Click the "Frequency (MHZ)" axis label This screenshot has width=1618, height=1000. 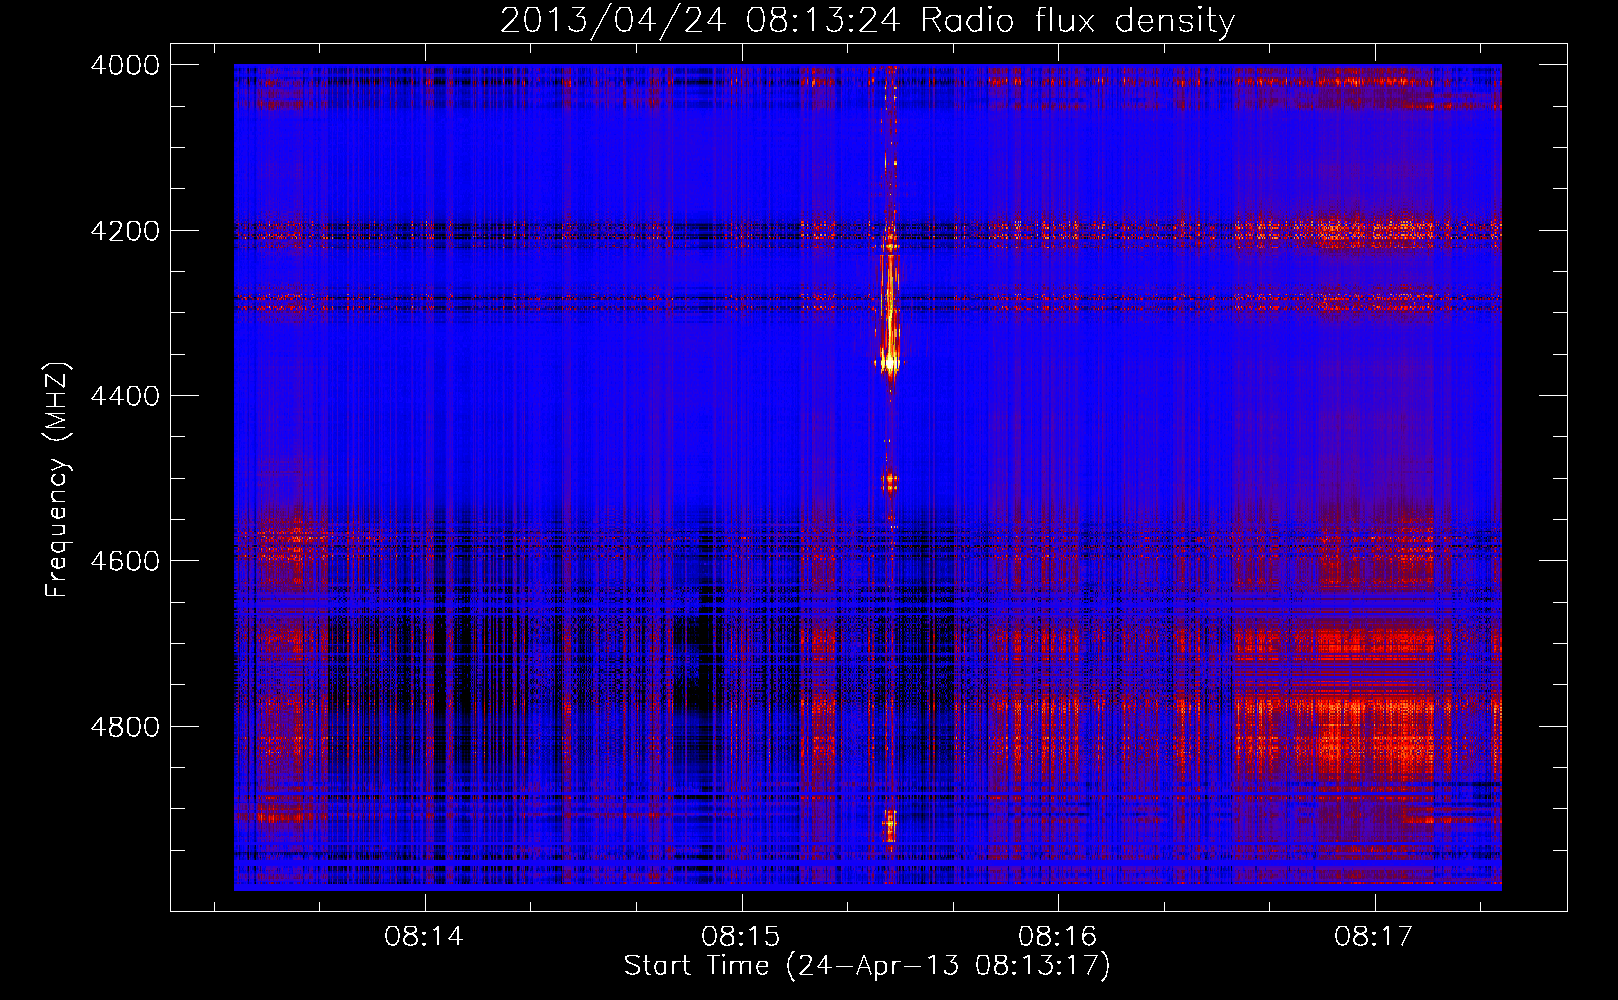57,480
